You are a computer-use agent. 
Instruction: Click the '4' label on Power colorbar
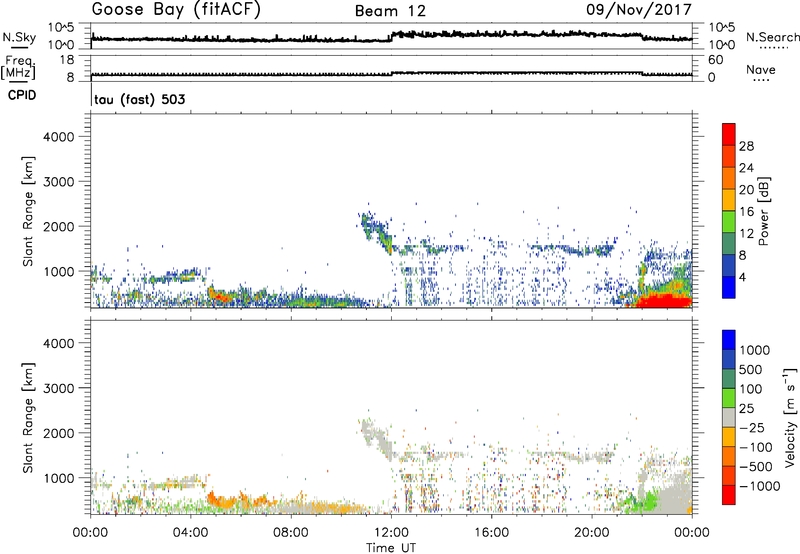(743, 277)
